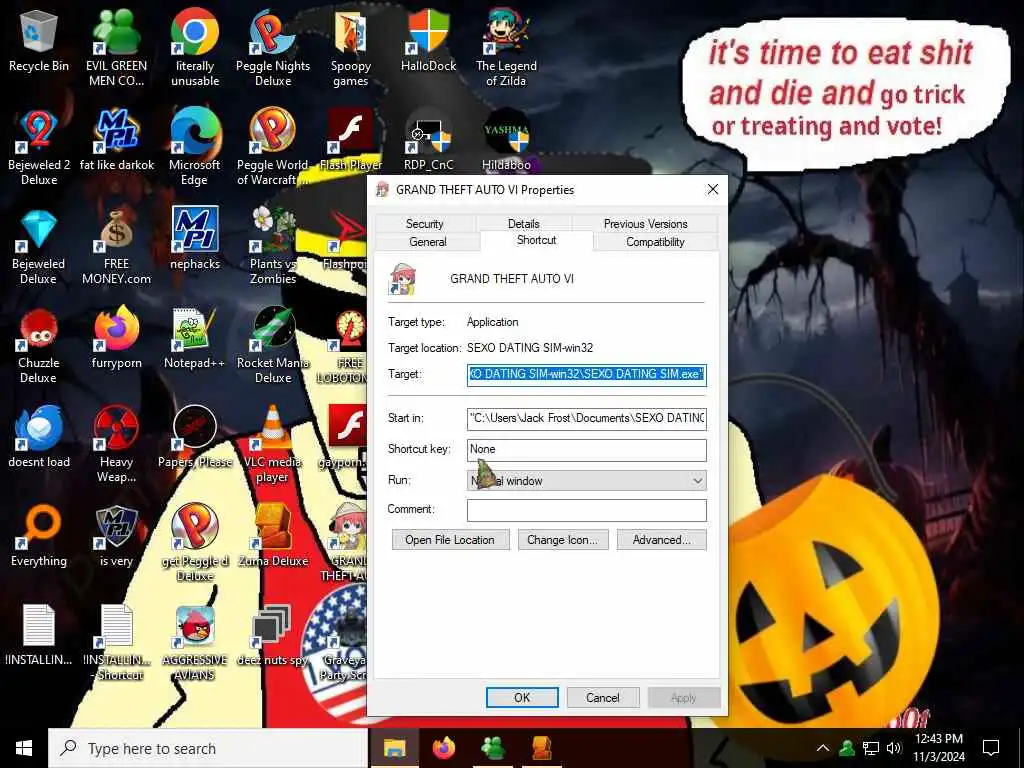Open the volume control in system tray
Viewport: 1024px width, 768px height.
coord(894,748)
